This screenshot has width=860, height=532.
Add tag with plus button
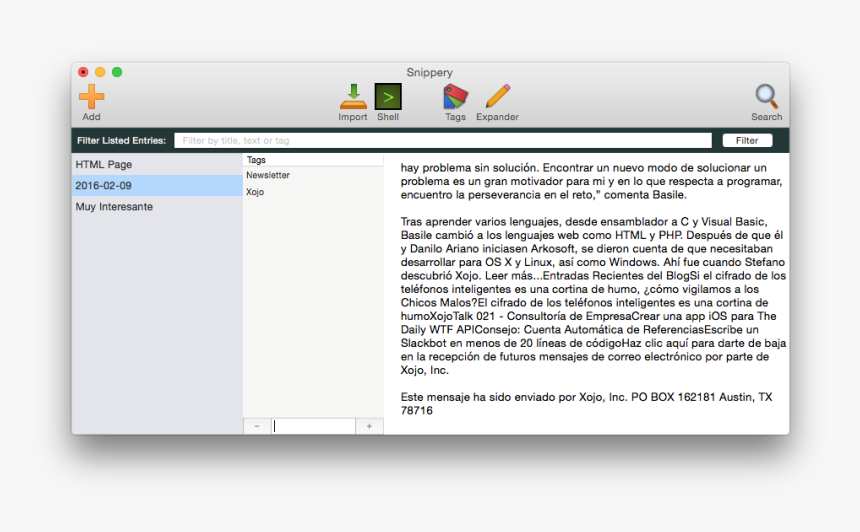click(369, 426)
